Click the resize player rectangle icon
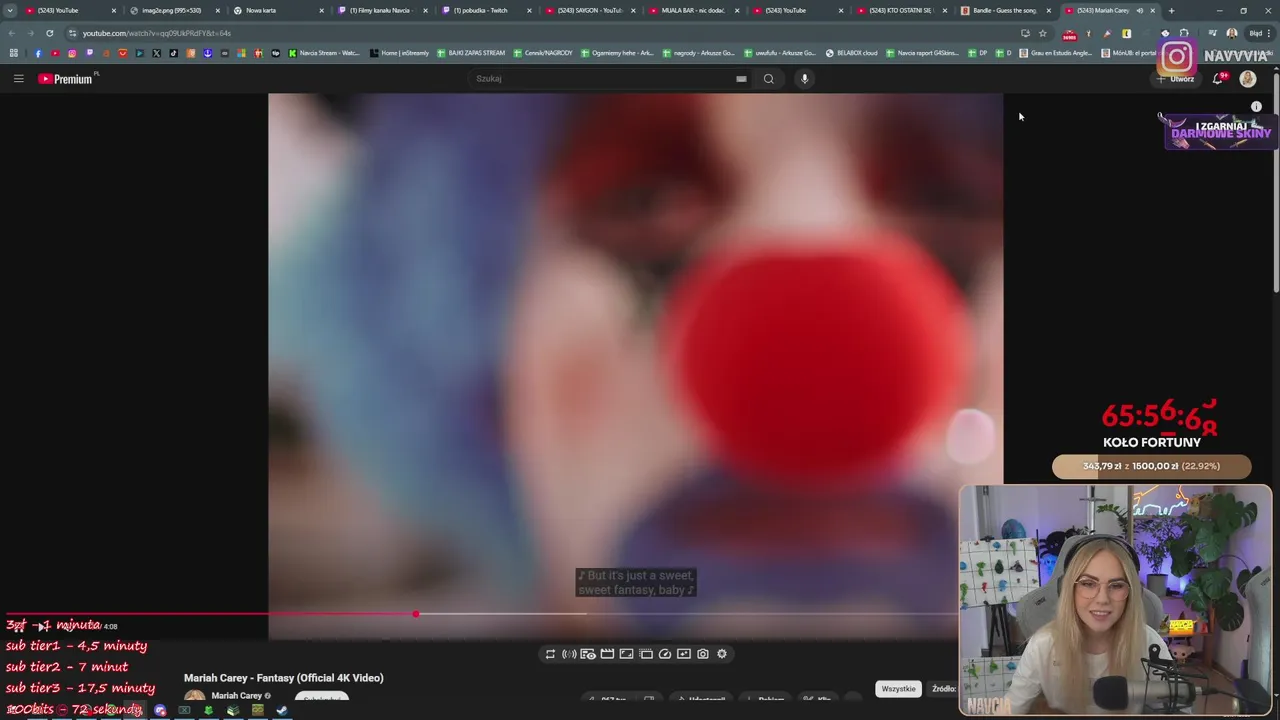Image resolution: width=1280 pixels, height=720 pixels. [626, 654]
